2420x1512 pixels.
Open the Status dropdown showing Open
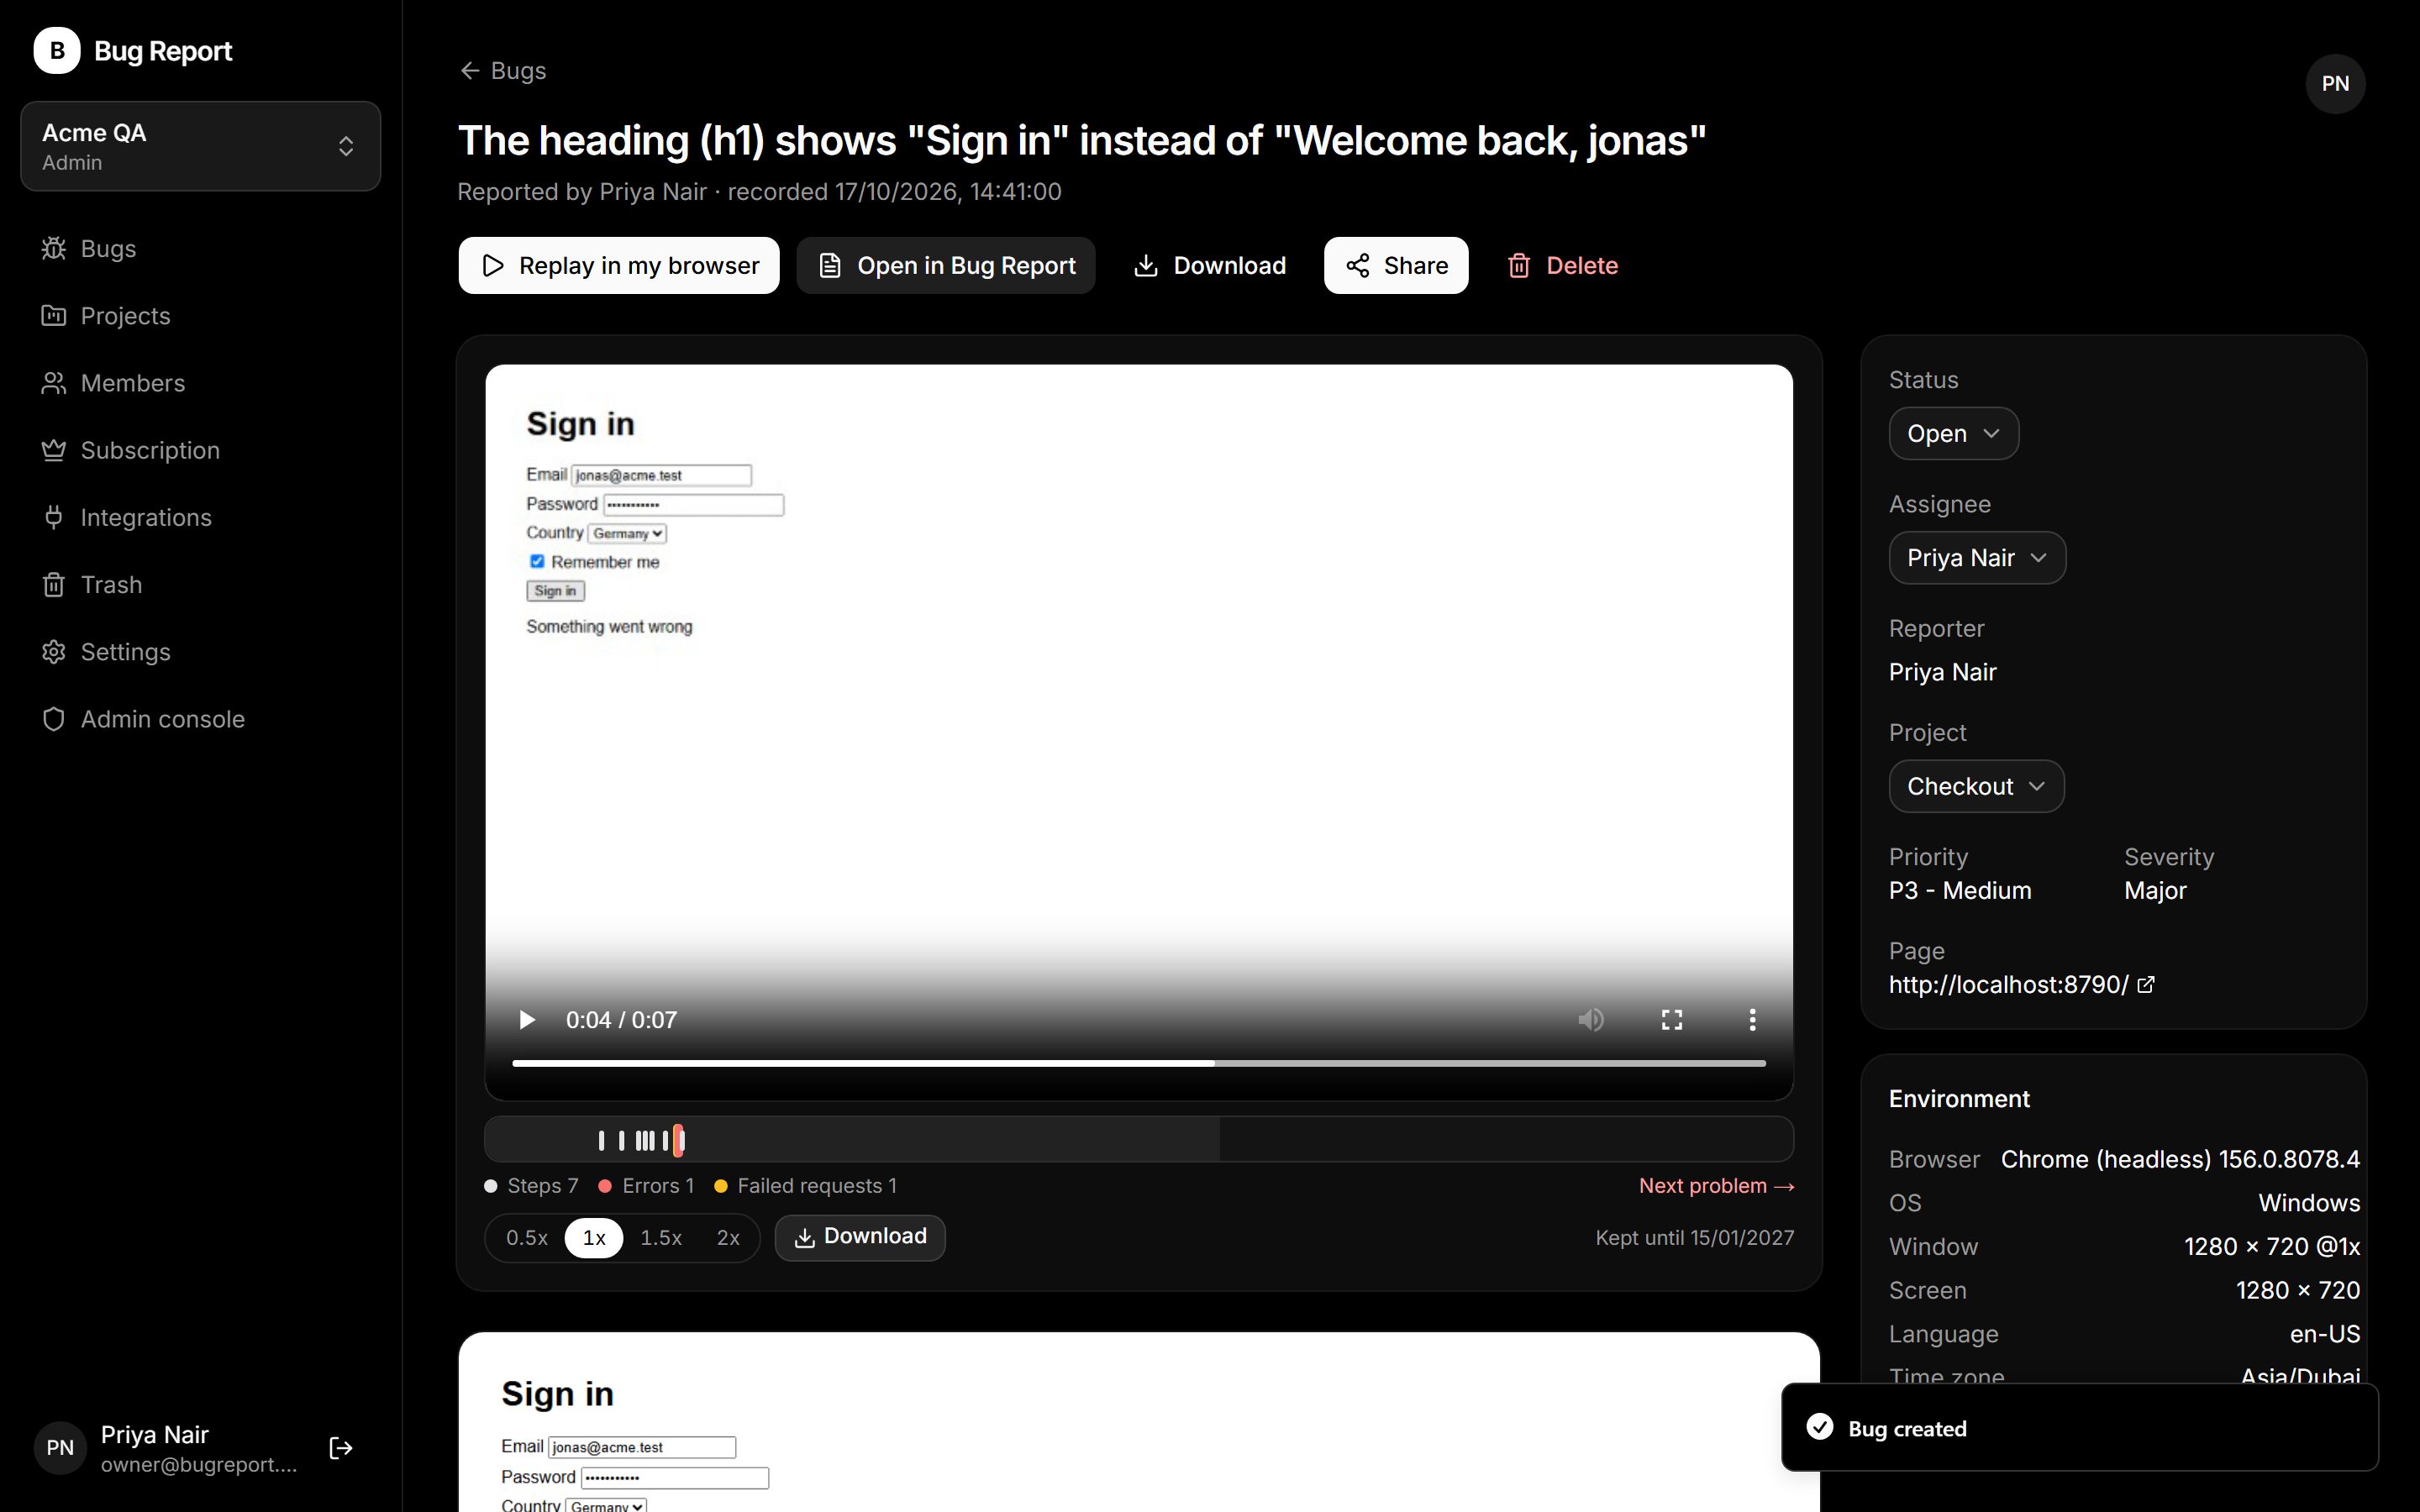[x=1954, y=434]
